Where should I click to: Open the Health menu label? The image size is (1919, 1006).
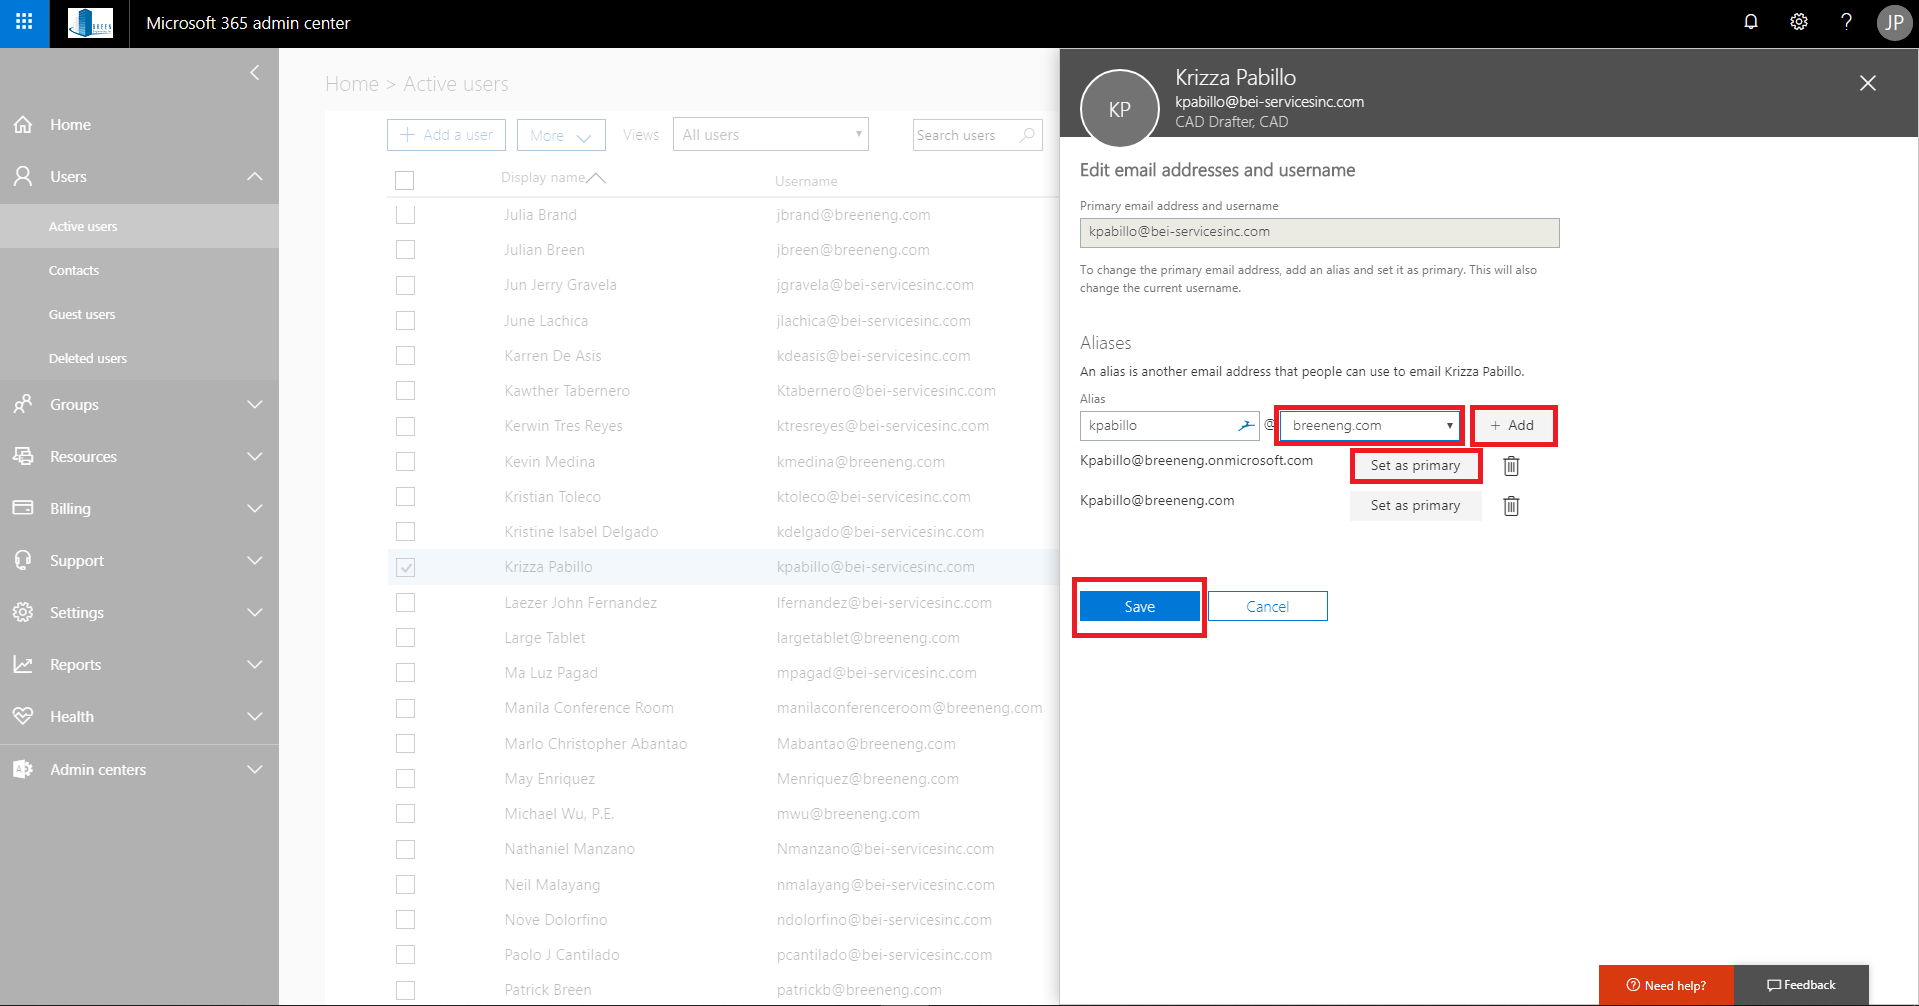(x=72, y=717)
